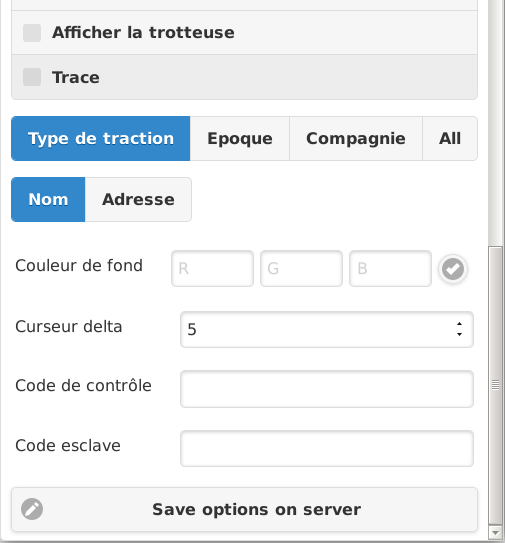Click the G color value field
The width and height of the screenshot is (505, 543).
(x=301, y=269)
